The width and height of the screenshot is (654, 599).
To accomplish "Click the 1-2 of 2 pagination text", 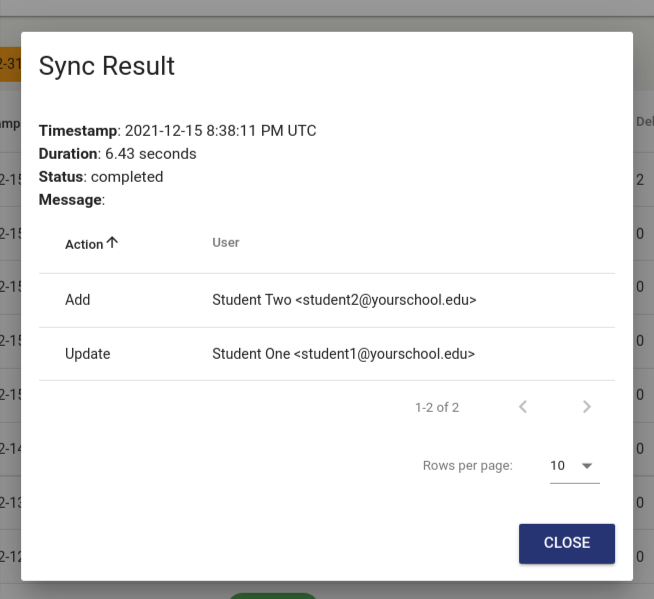I will 437,407.
